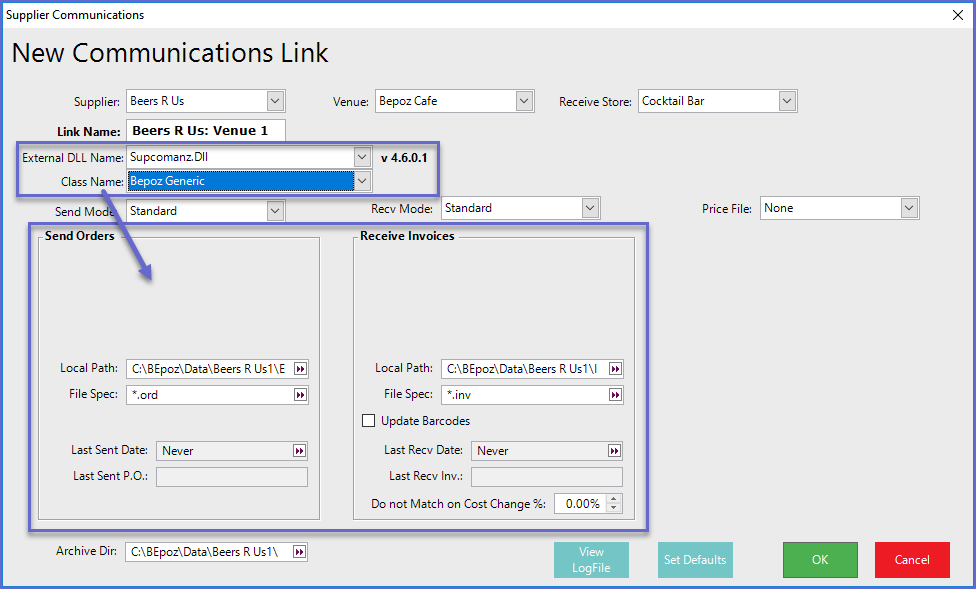976x589 pixels.
Task: Expand the Send Mode dropdown
Action: coord(275,211)
